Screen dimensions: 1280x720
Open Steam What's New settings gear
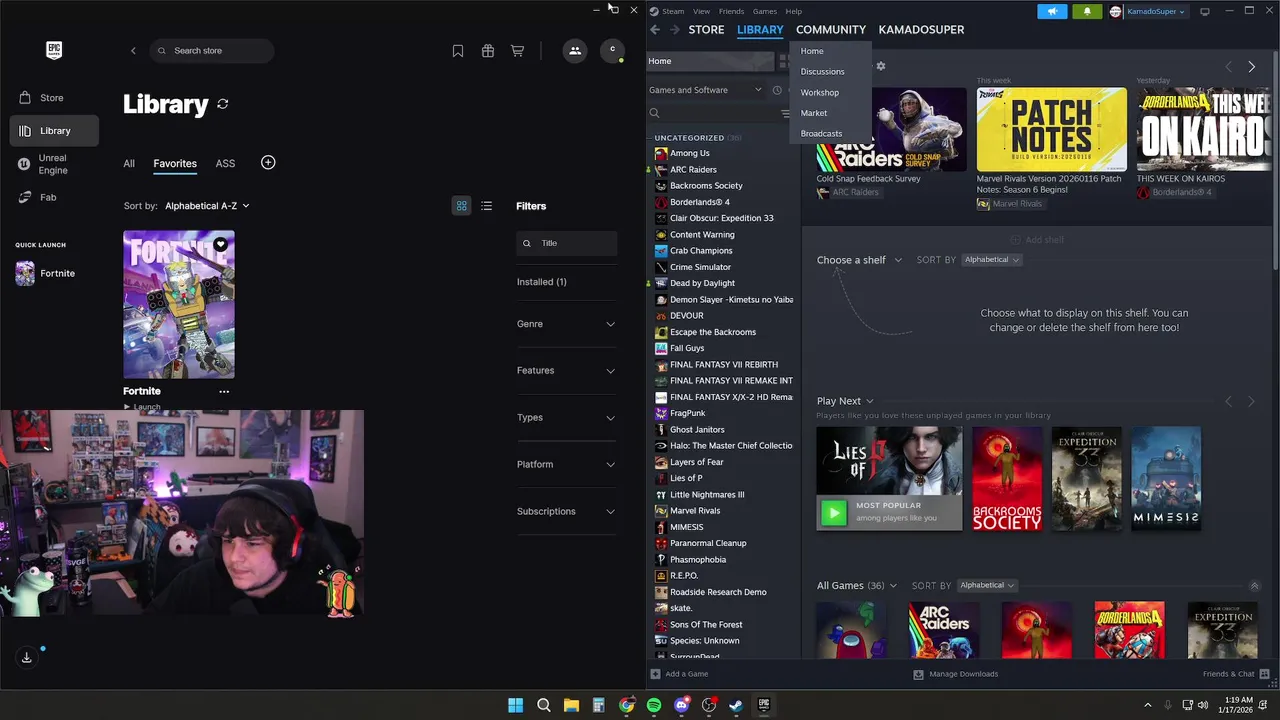880,66
